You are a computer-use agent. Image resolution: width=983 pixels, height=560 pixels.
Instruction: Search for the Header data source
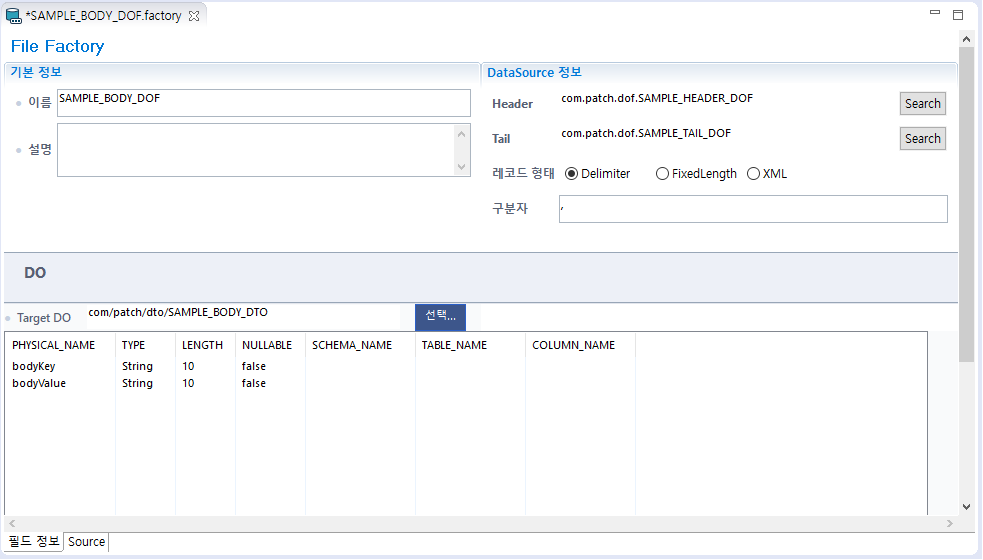click(x=922, y=103)
